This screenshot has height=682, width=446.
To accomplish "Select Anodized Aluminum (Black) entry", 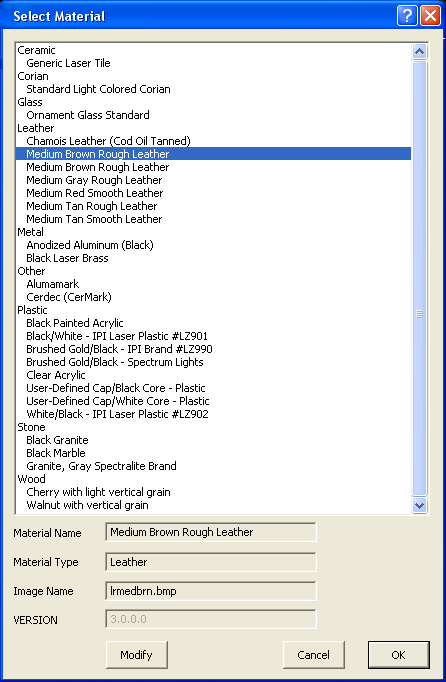I will pyautogui.click(x=90, y=245).
